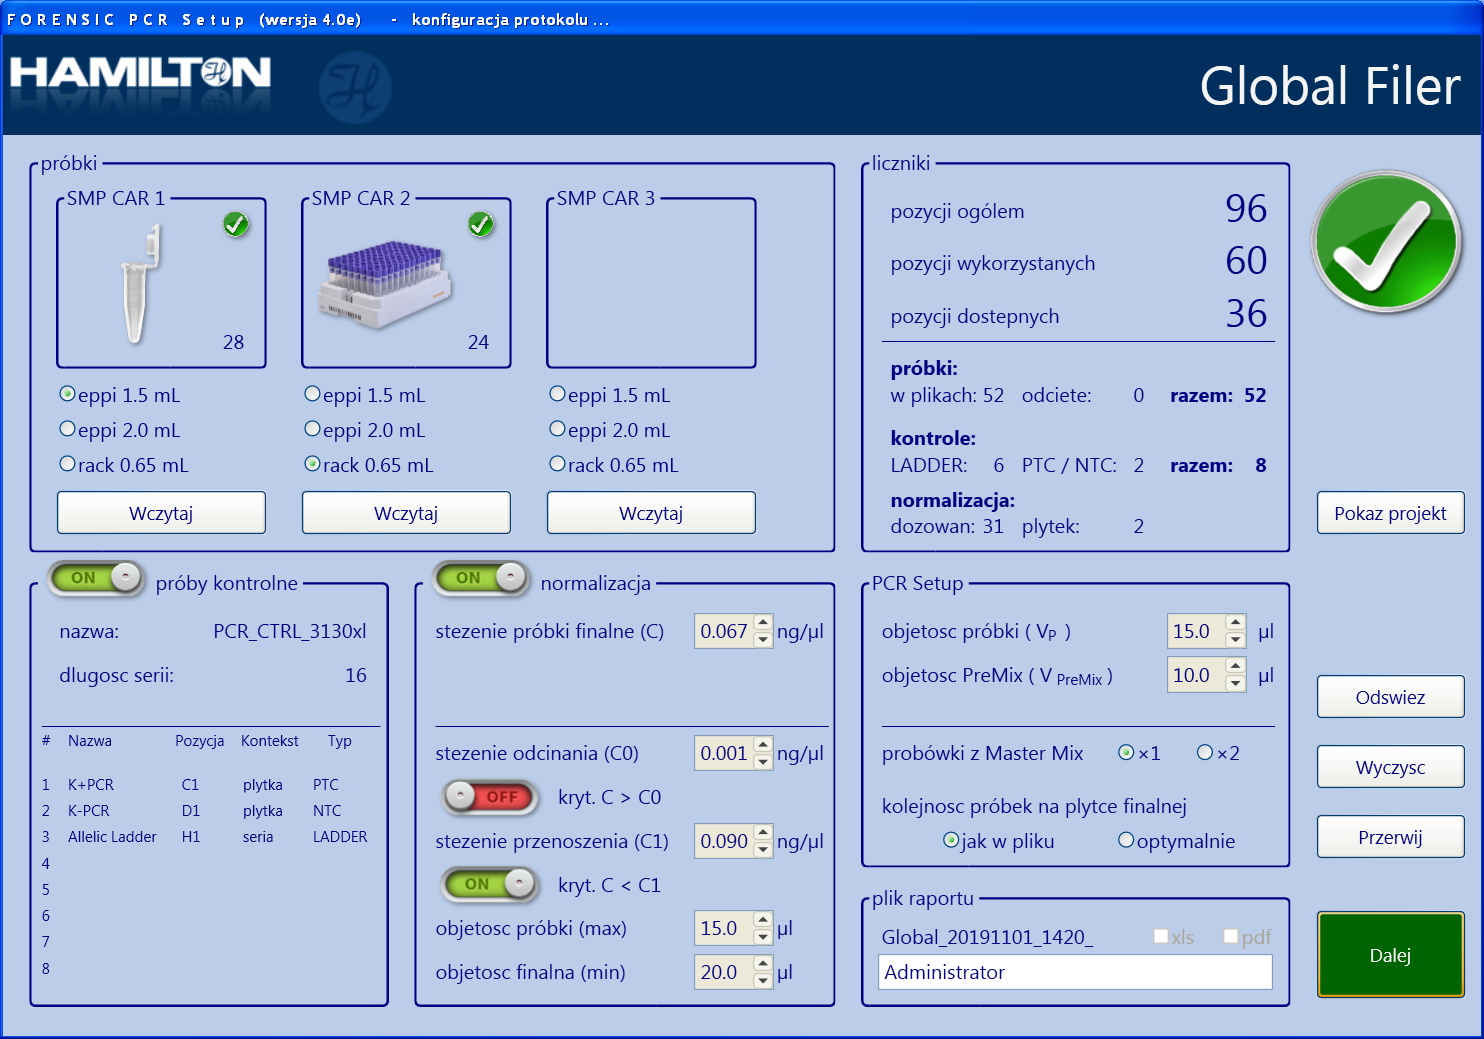Click Wczytaj under SMP CAR 3
The height and width of the screenshot is (1039, 1484).
[651, 513]
